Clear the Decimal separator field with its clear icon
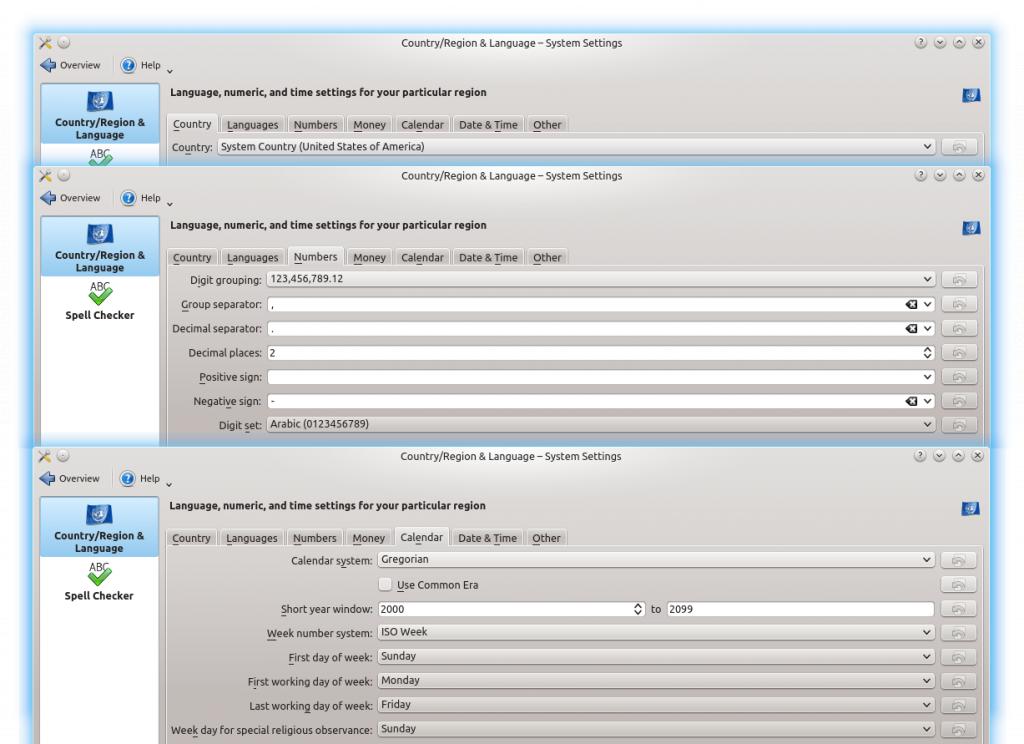Image resolution: width=1024 pixels, height=744 pixels. tap(911, 328)
